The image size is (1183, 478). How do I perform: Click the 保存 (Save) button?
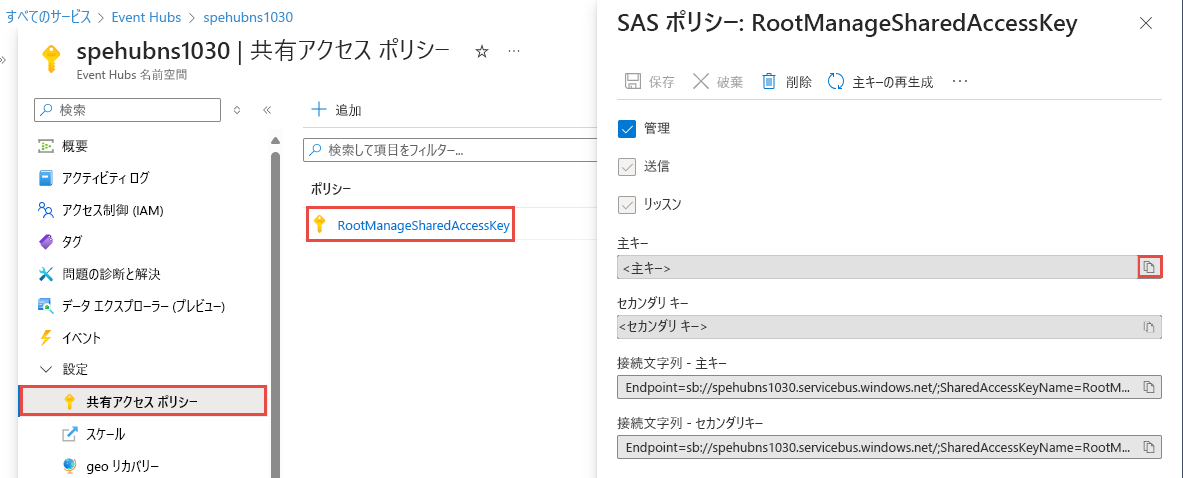(650, 82)
